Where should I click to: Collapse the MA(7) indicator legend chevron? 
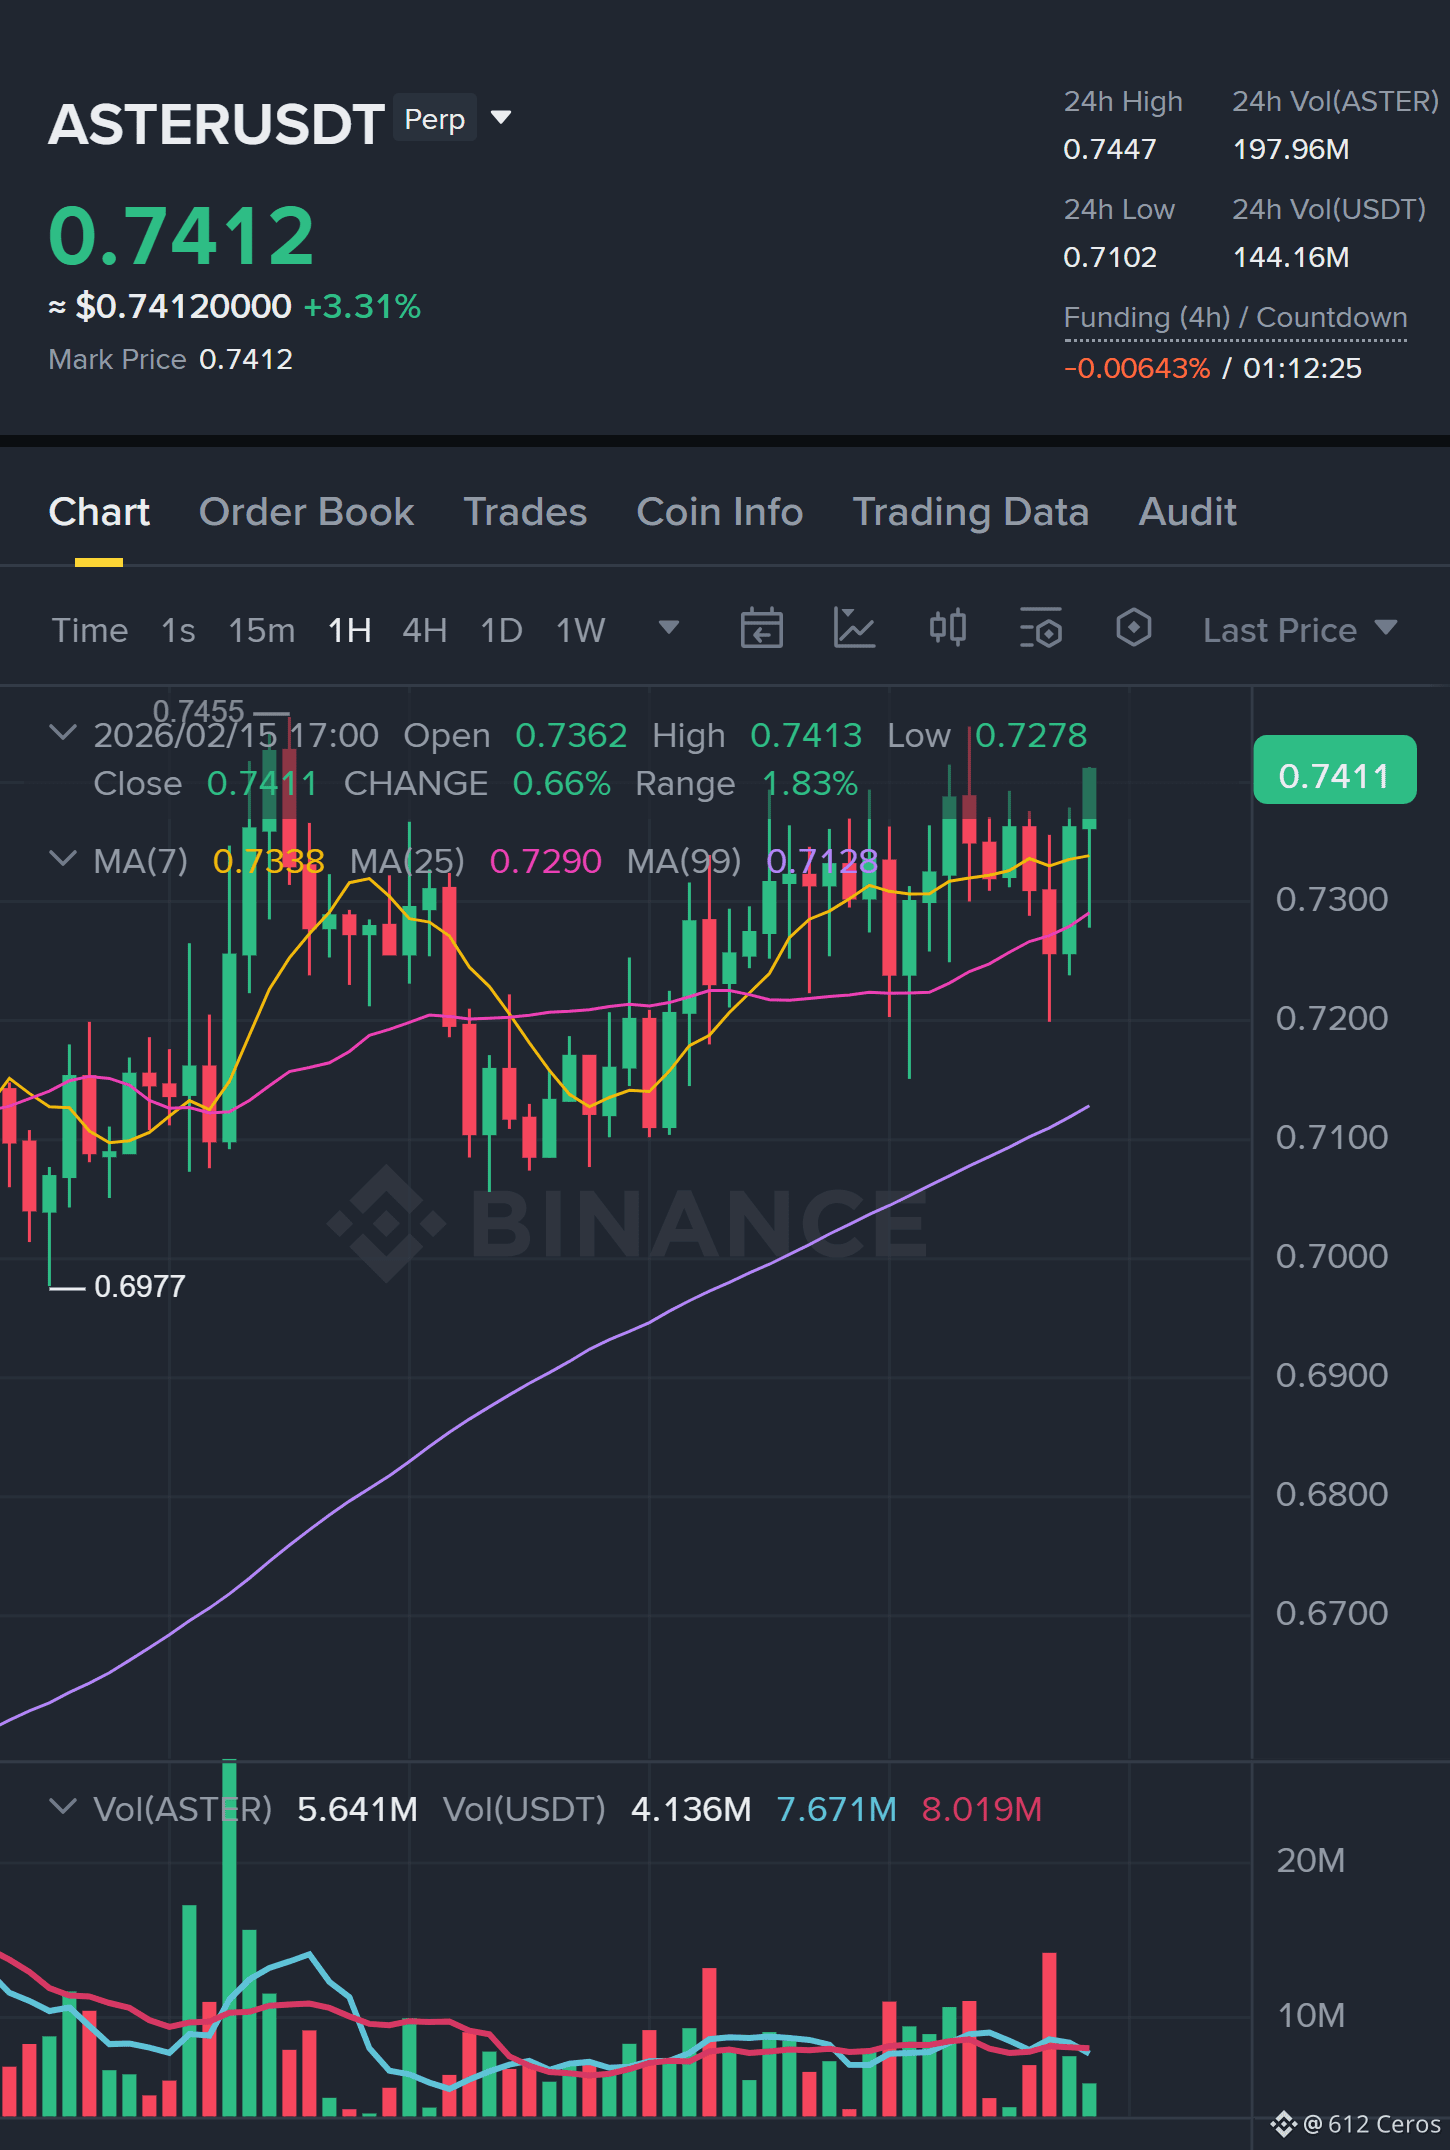coord(62,859)
